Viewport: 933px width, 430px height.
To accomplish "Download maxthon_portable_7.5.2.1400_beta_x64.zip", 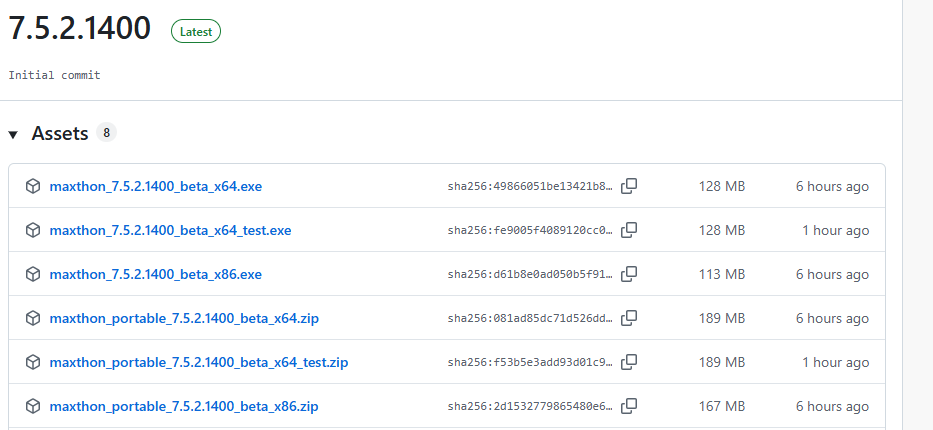I will 184,318.
